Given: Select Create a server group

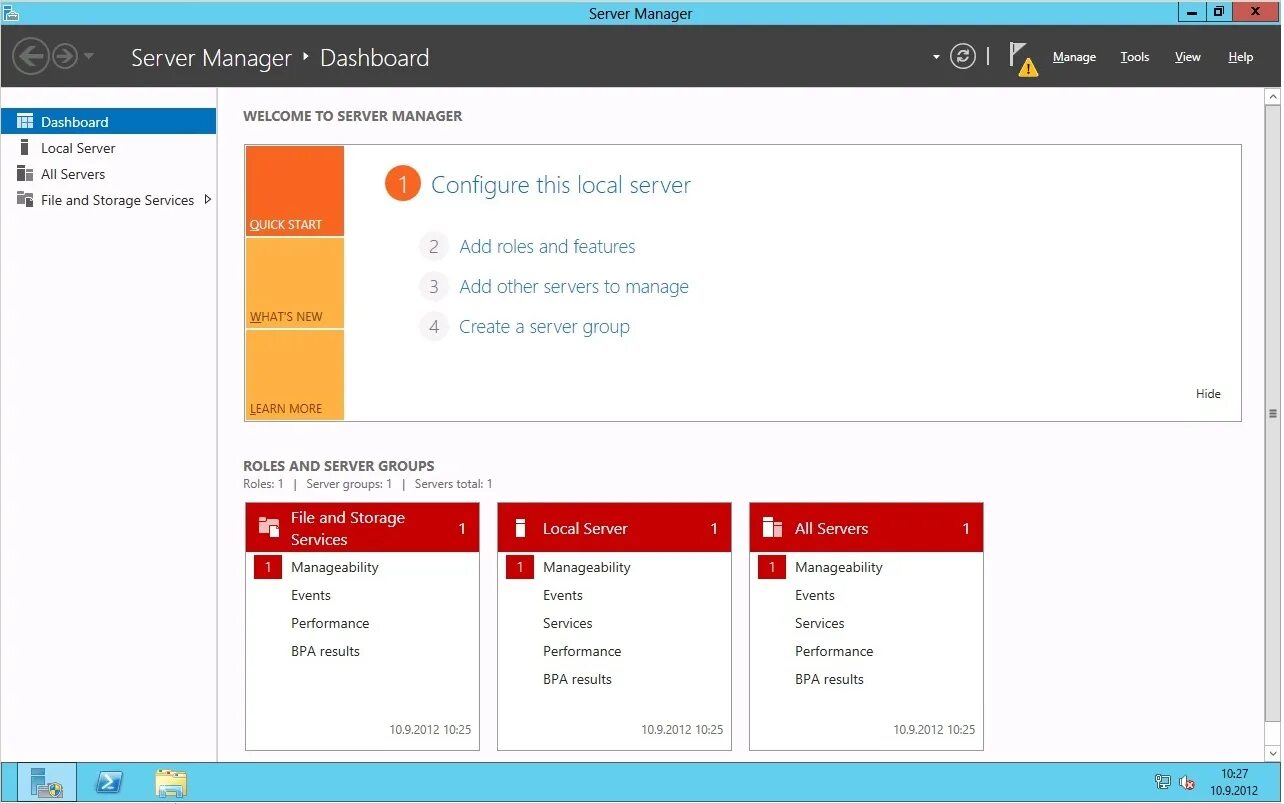Looking at the screenshot, I should [x=544, y=326].
